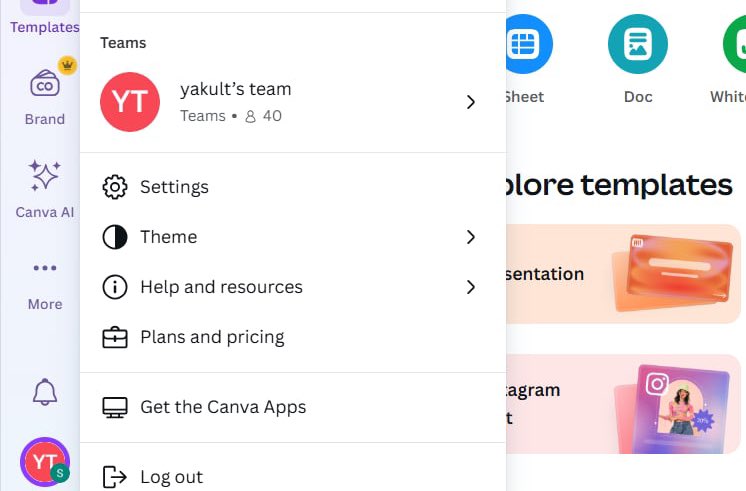The image size is (746, 491).
Task: Click the Plans and pricing briefcase icon
Action: point(115,337)
